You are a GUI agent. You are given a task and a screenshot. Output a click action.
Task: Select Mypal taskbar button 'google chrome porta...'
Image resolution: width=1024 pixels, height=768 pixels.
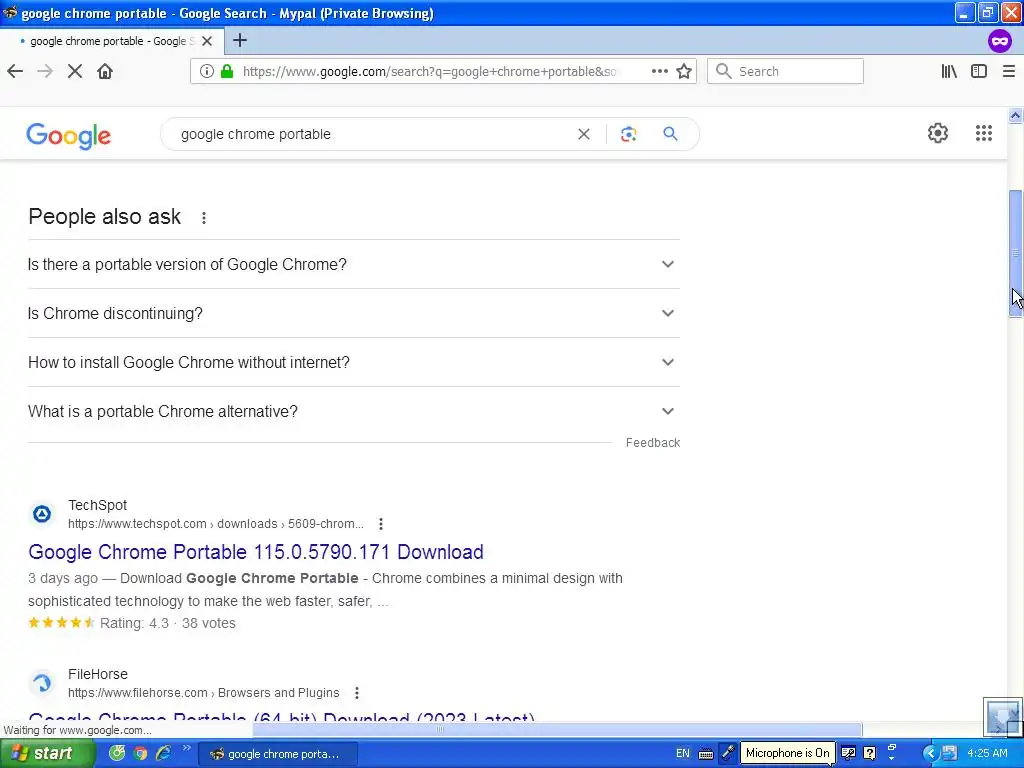point(277,754)
